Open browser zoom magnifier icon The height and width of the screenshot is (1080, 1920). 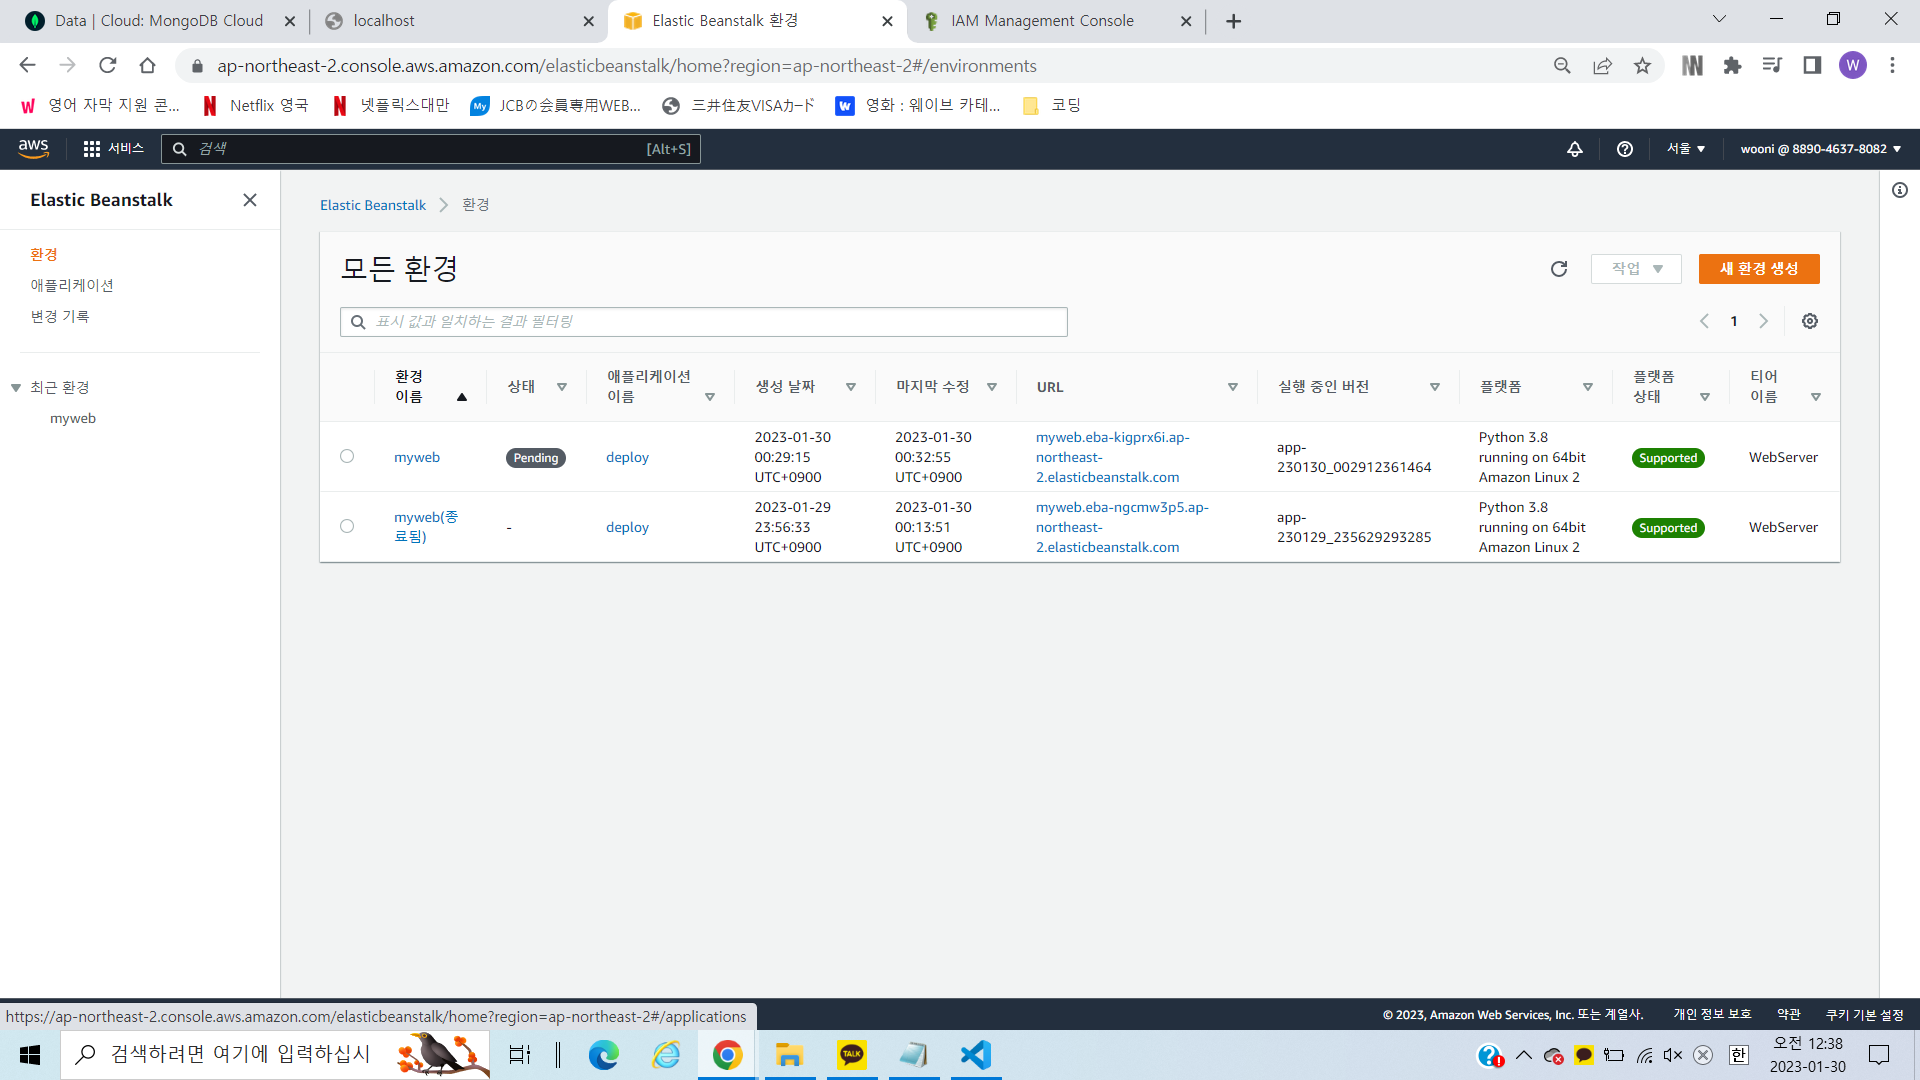(x=1562, y=66)
